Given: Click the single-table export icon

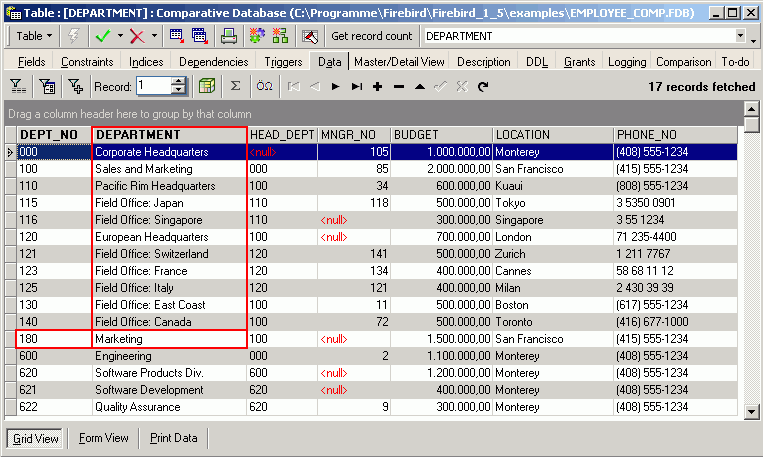Looking at the screenshot, I should point(176,36).
